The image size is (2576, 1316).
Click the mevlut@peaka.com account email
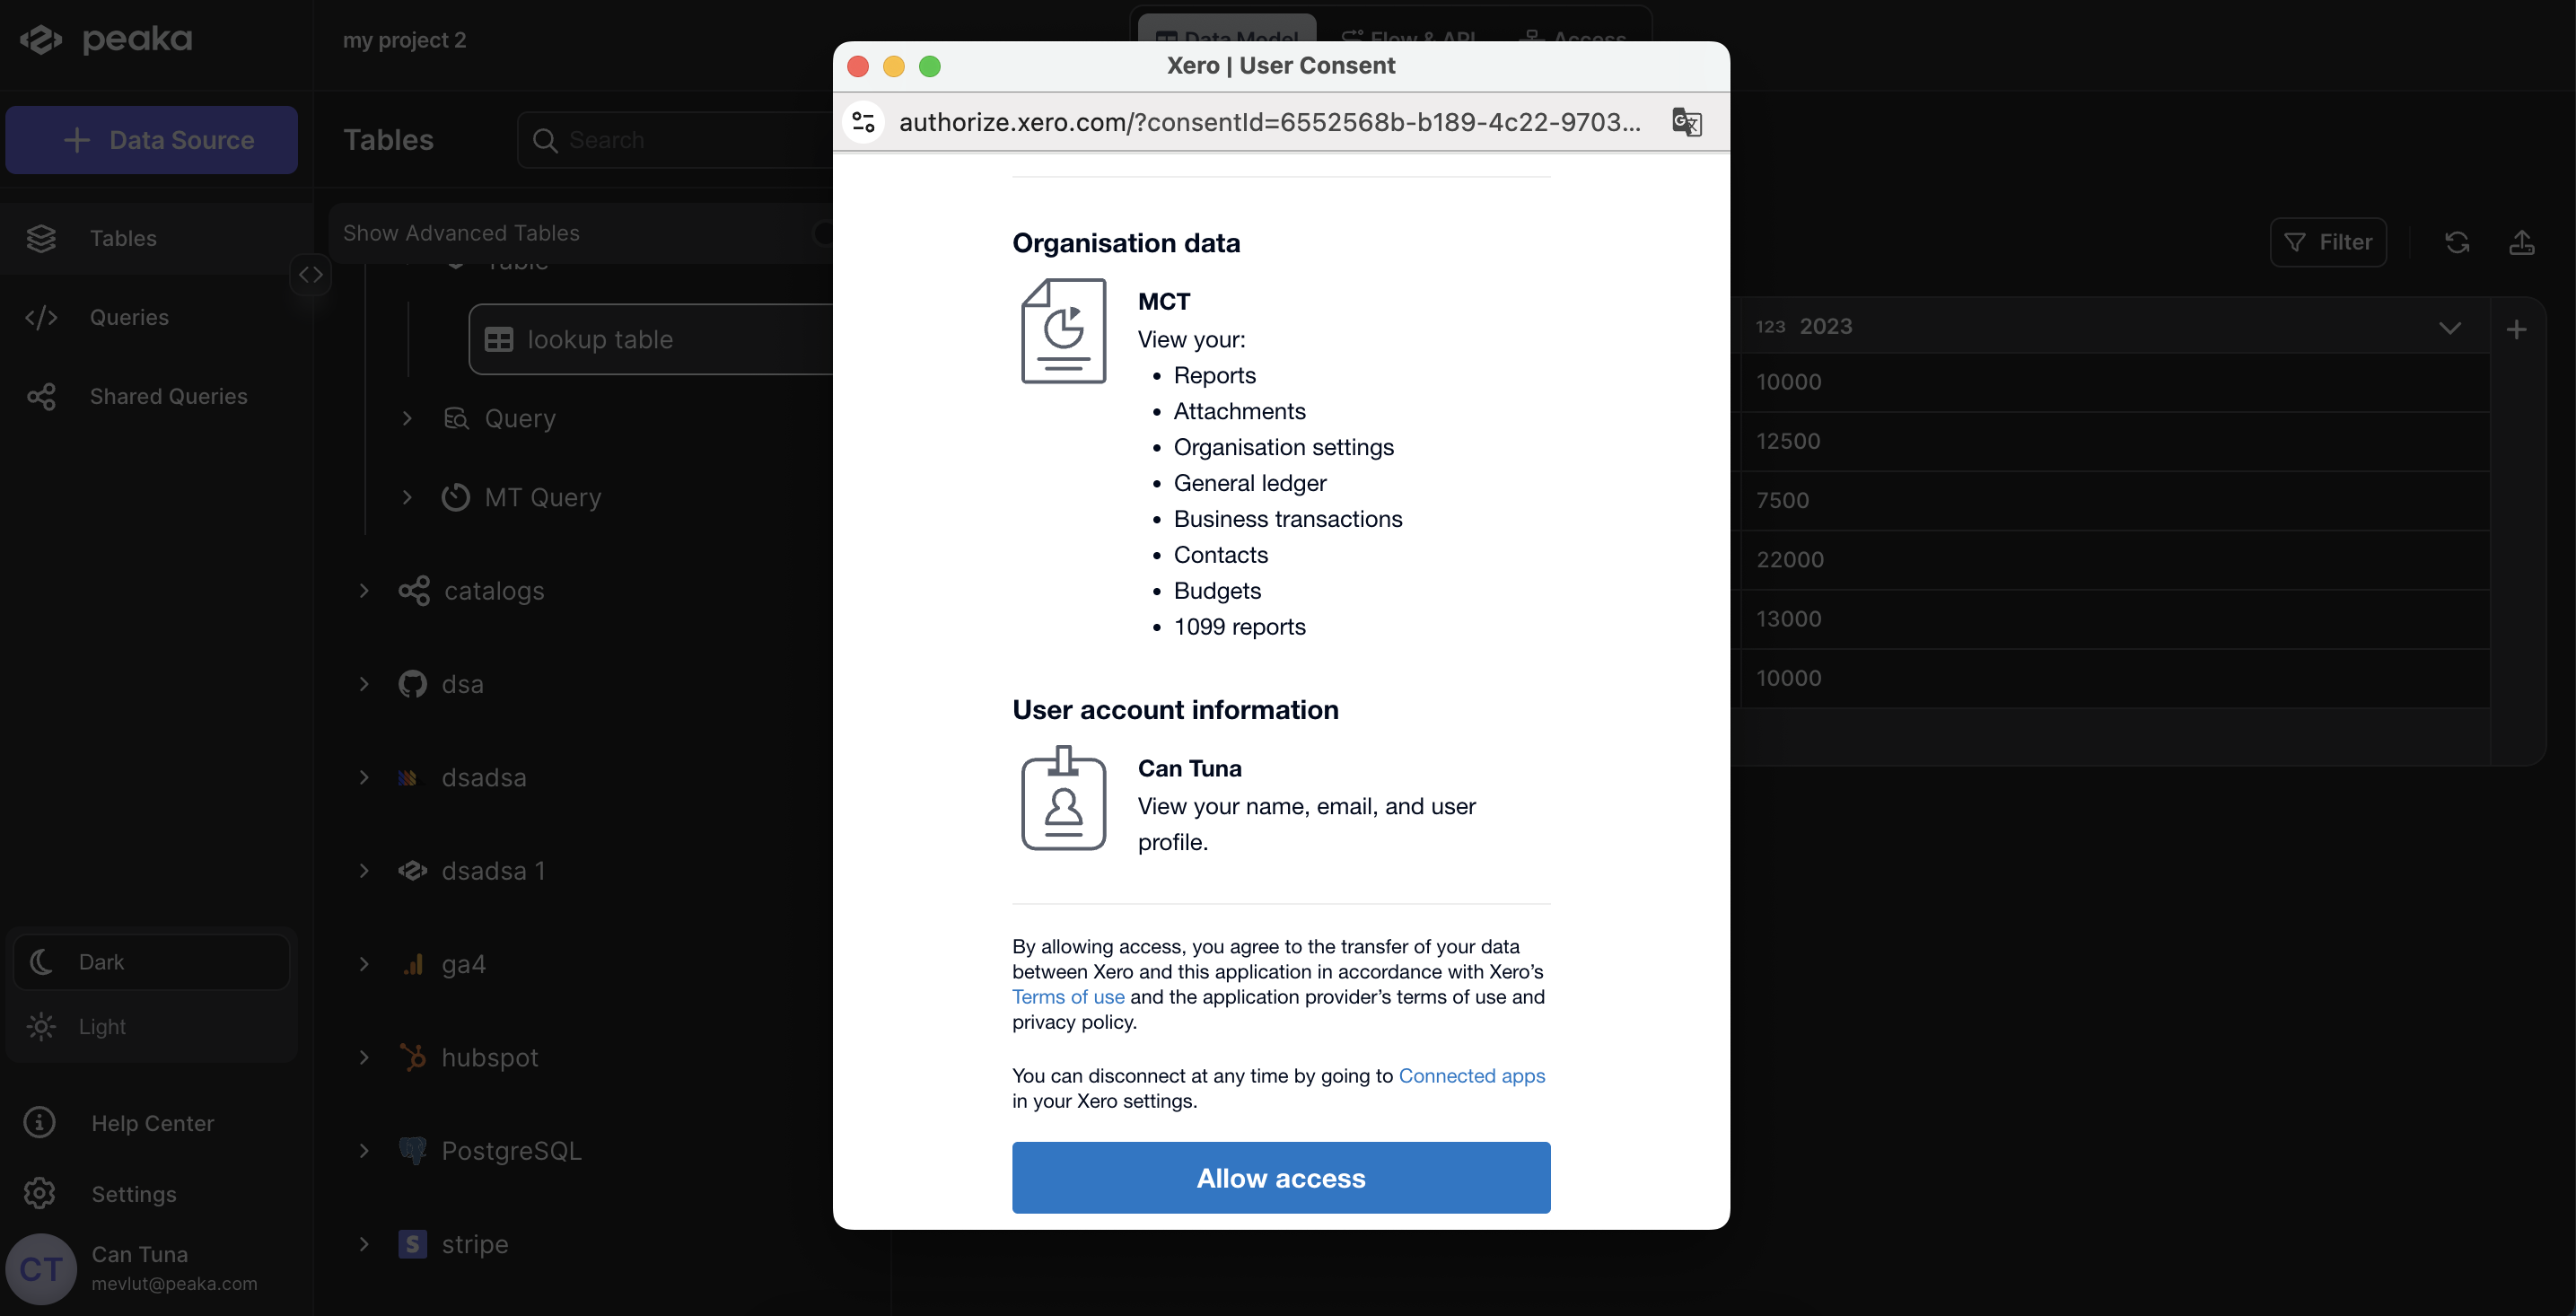click(174, 1283)
